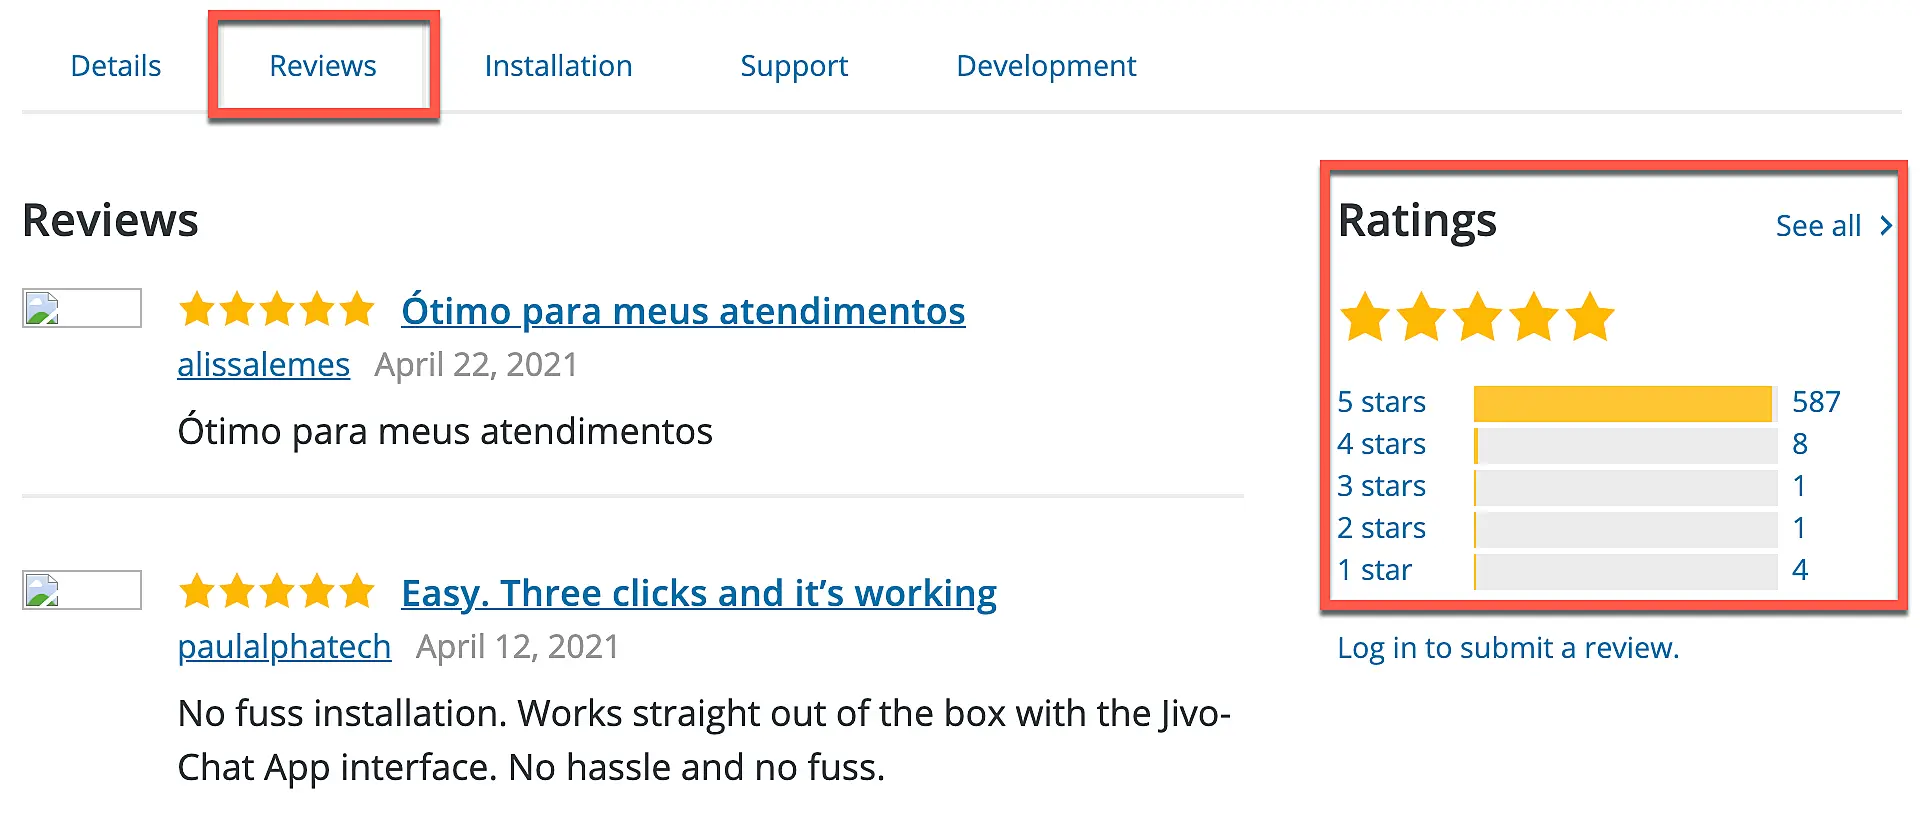Open the review Ótimo para meus atendimentos
The width and height of the screenshot is (1920, 820).
coord(683,311)
